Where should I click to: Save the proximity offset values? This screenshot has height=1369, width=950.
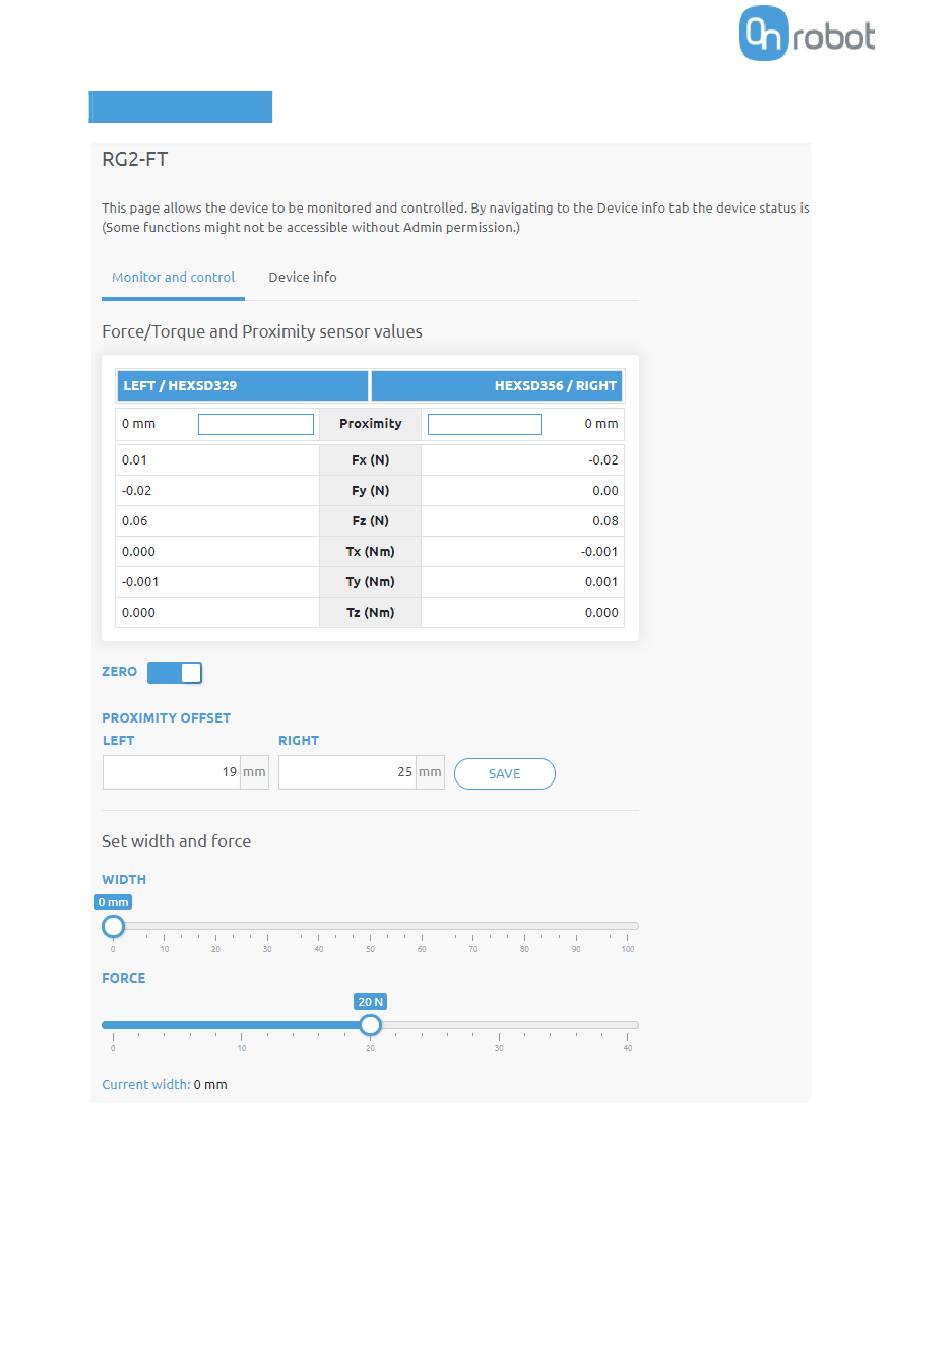coord(504,774)
